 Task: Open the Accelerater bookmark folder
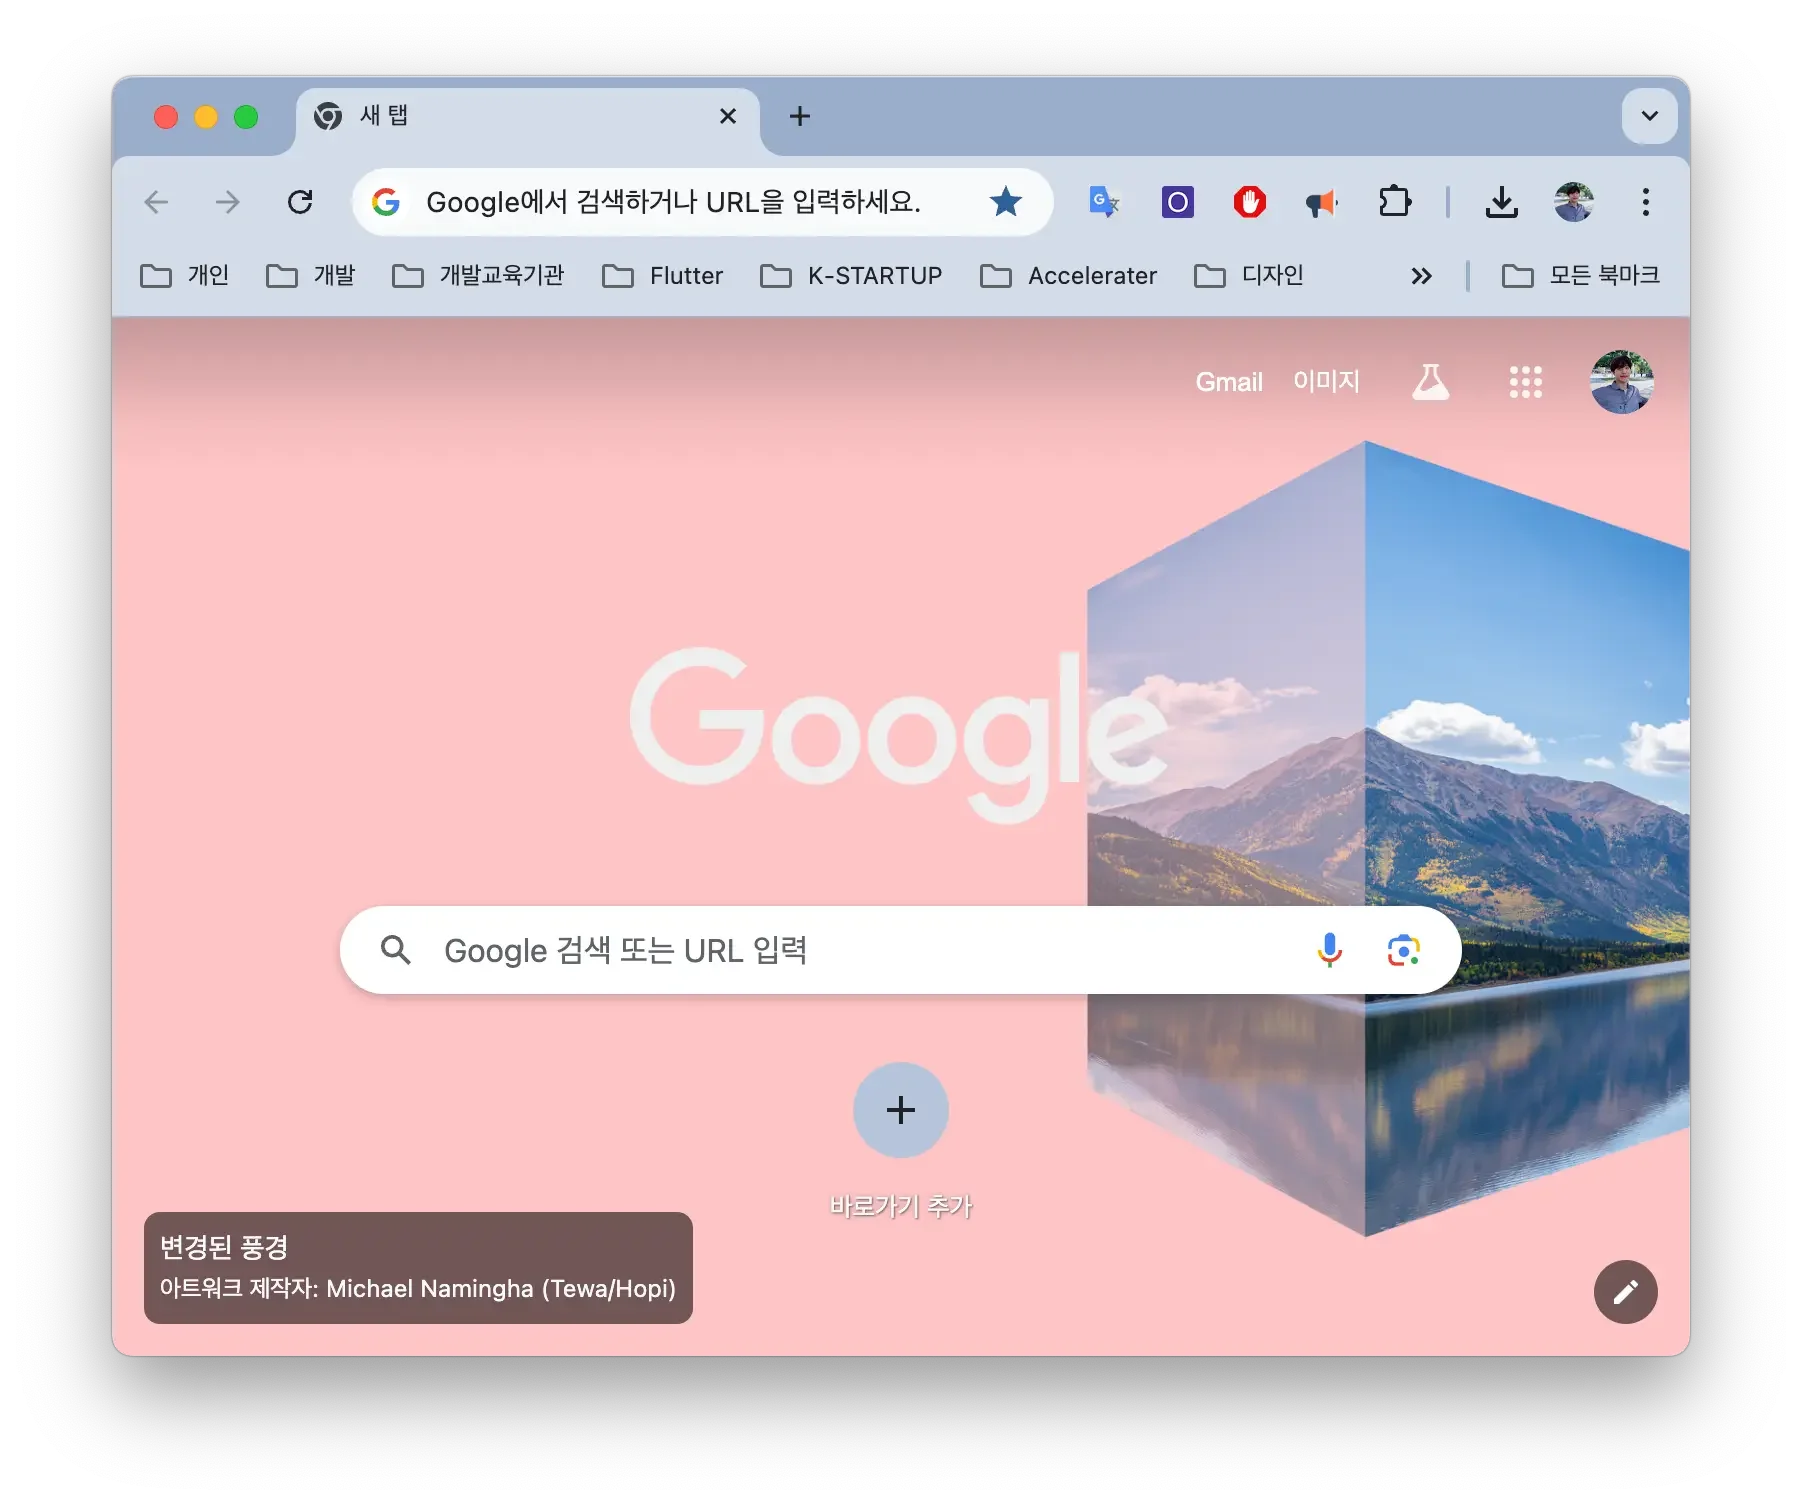[1068, 275]
